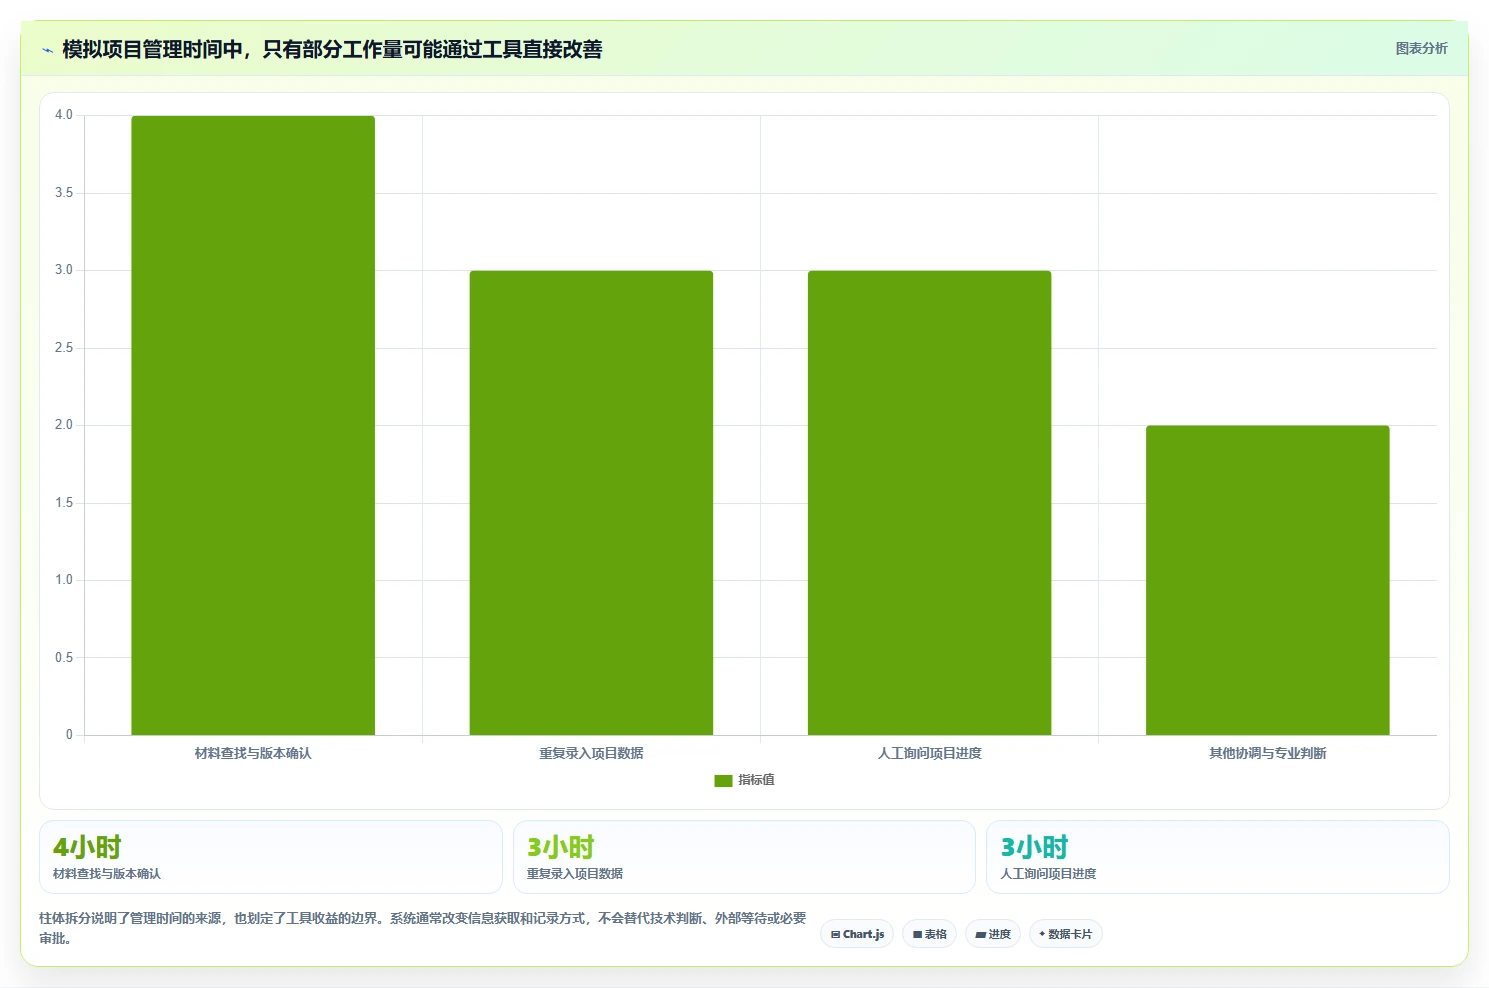Open the 3小时 人工询问项目进度 card
Viewport: 1489px width, 988px height.
1217,857
